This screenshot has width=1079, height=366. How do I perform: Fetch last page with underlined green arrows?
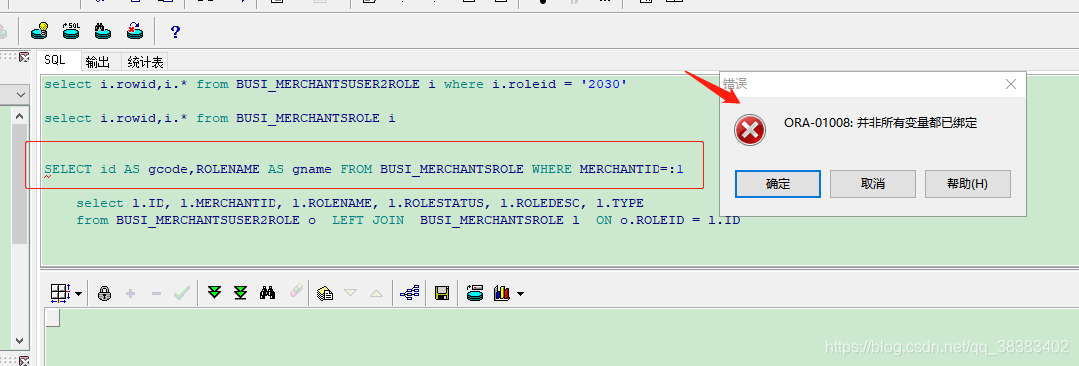click(x=240, y=293)
